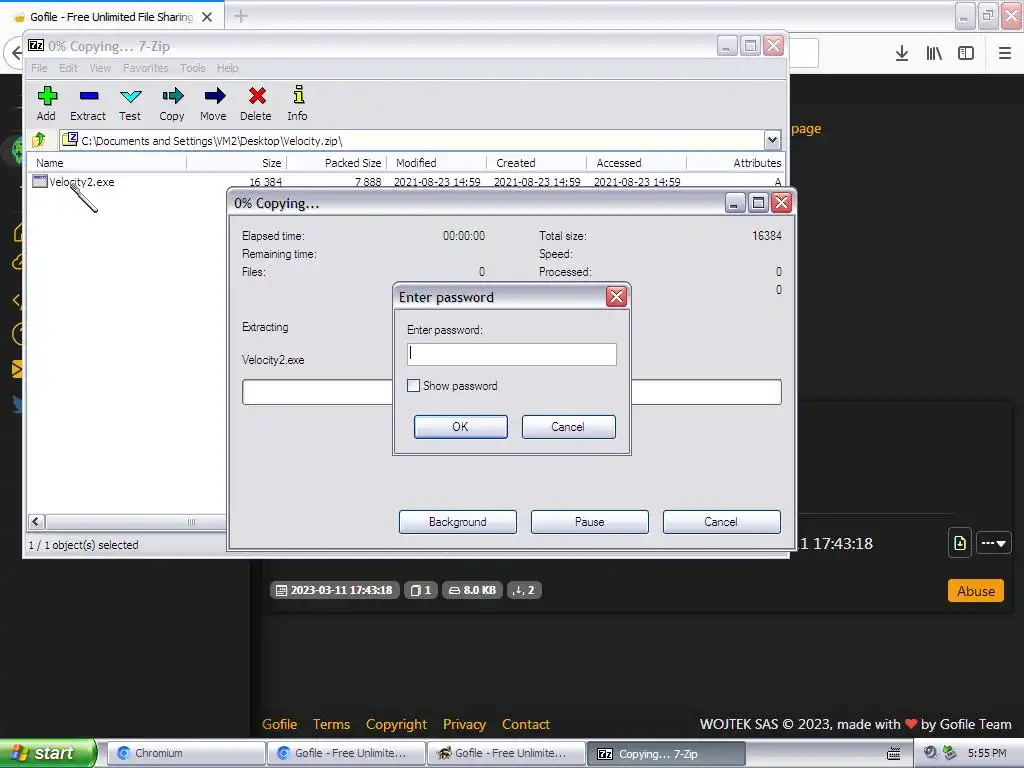Switch to the Copying 7-Zip taskbar item
The width and height of the screenshot is (1024, 768).
click(666, 754)
